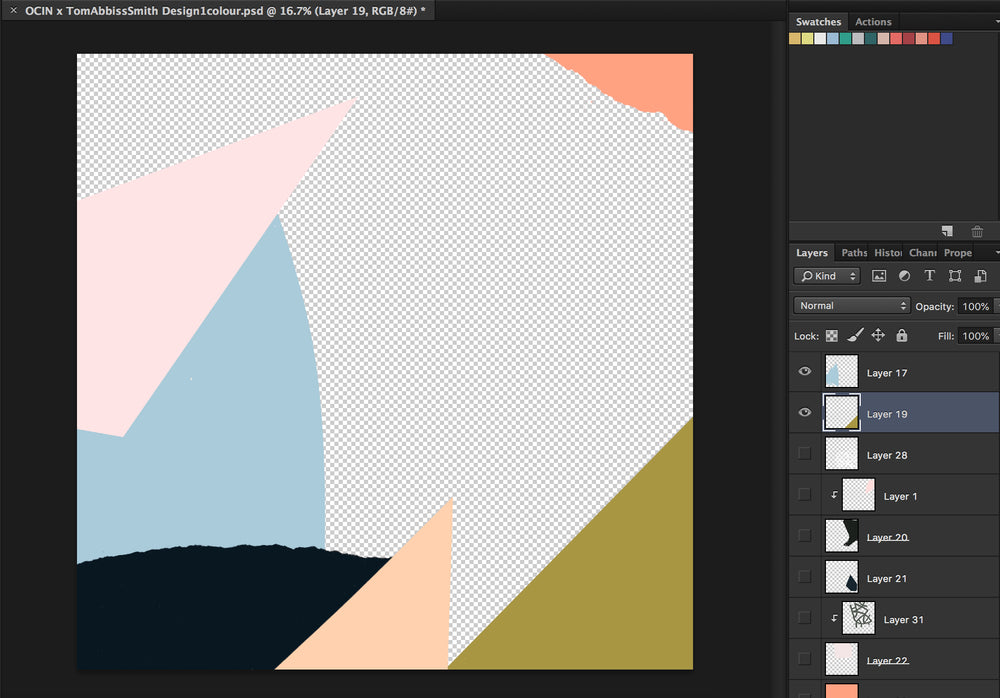
Task: Click the delete swatch trash icon
Action: 977,231
